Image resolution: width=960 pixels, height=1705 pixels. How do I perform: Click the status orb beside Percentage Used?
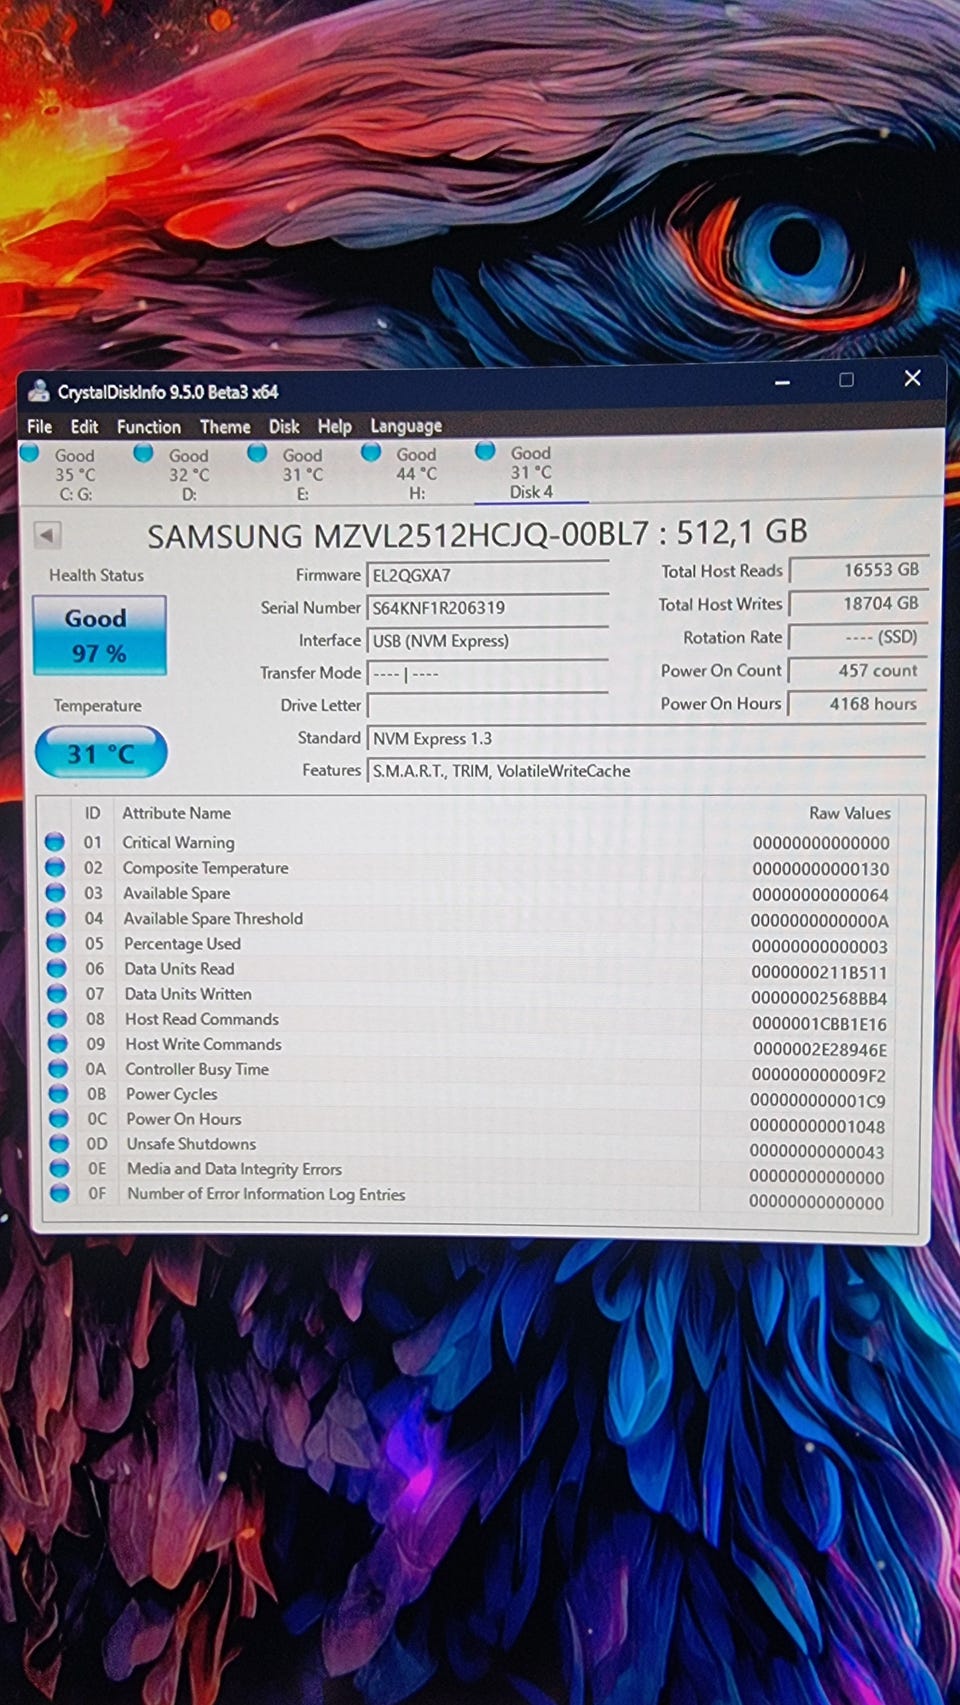(57, 943)
